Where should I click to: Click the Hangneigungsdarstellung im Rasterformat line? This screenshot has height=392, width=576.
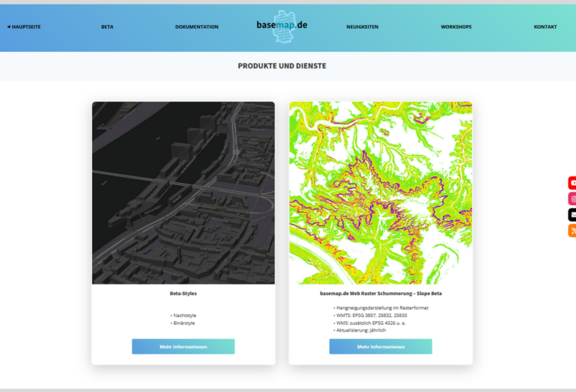381,308
